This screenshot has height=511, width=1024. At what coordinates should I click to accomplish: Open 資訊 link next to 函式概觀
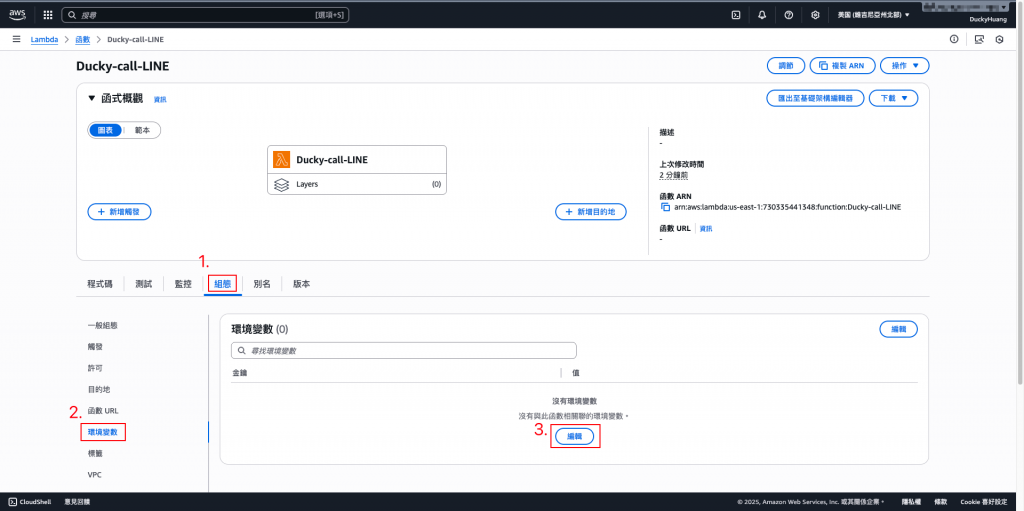160,99
